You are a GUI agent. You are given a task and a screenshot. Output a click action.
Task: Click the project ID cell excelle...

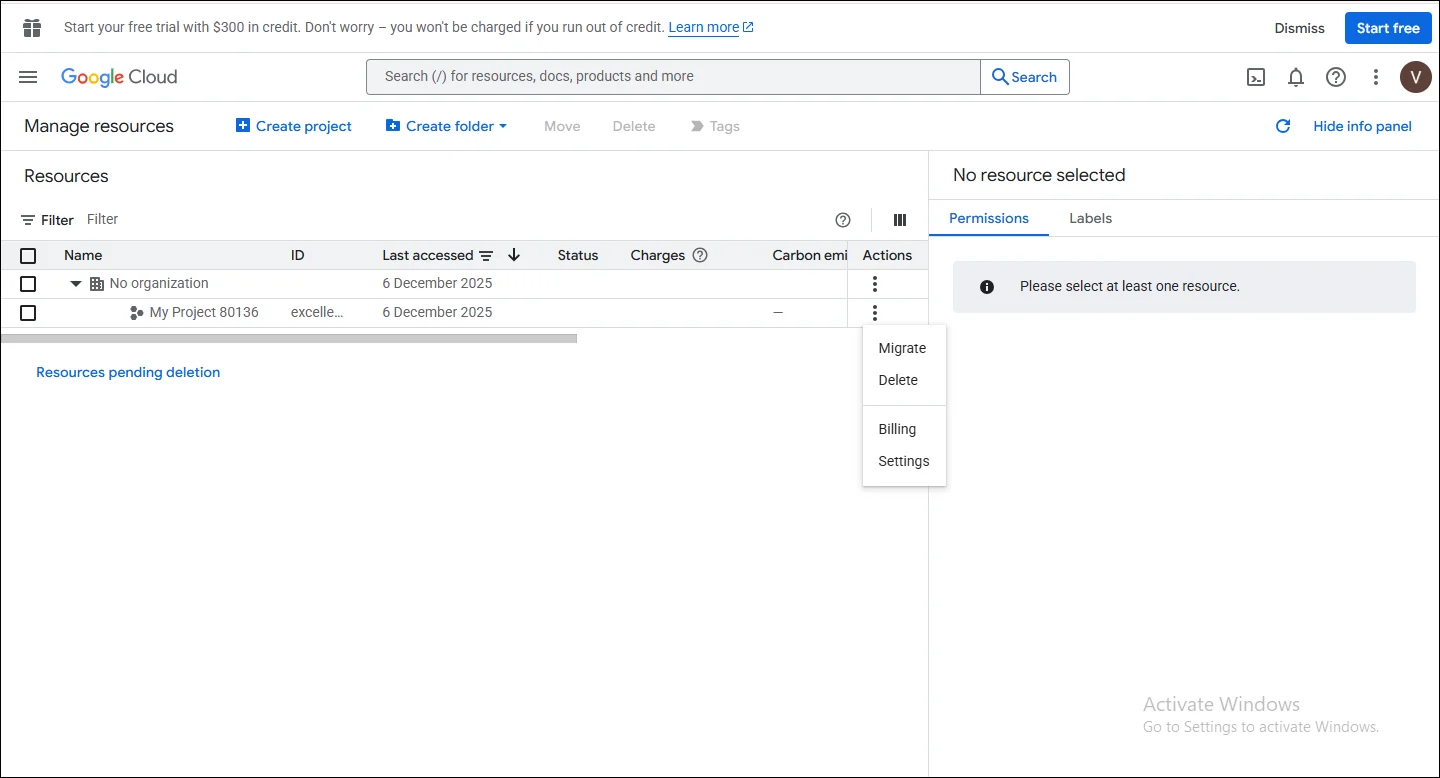tap(317, 313)
